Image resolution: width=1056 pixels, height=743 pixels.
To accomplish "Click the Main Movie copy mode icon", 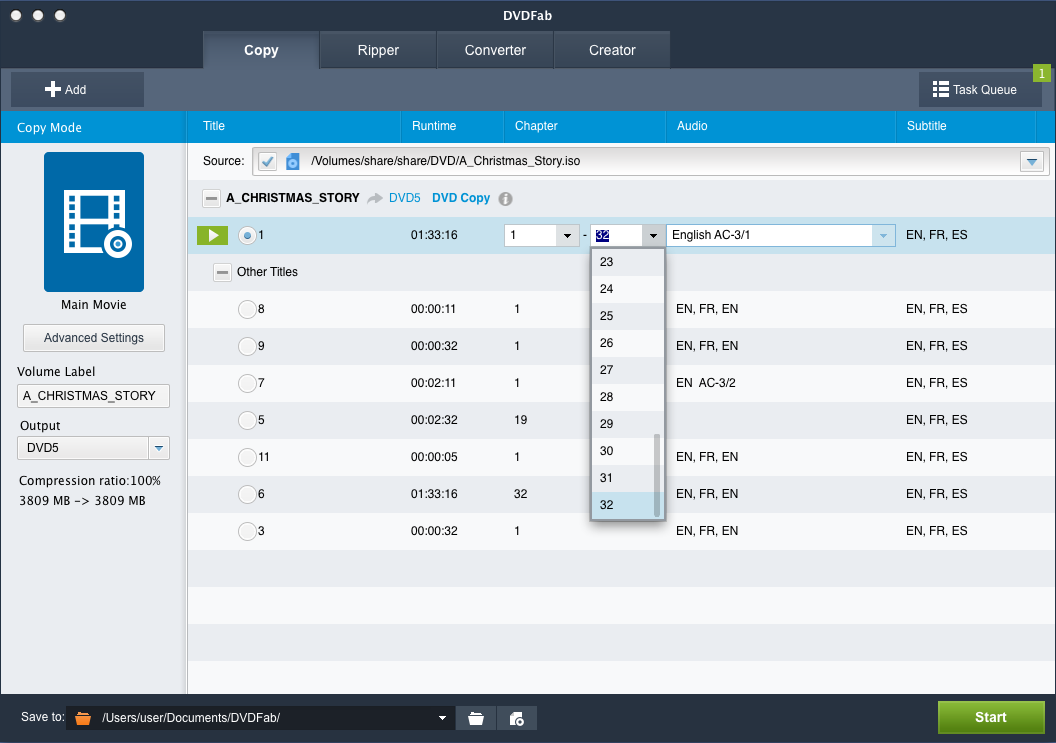I will coord(93,222).
